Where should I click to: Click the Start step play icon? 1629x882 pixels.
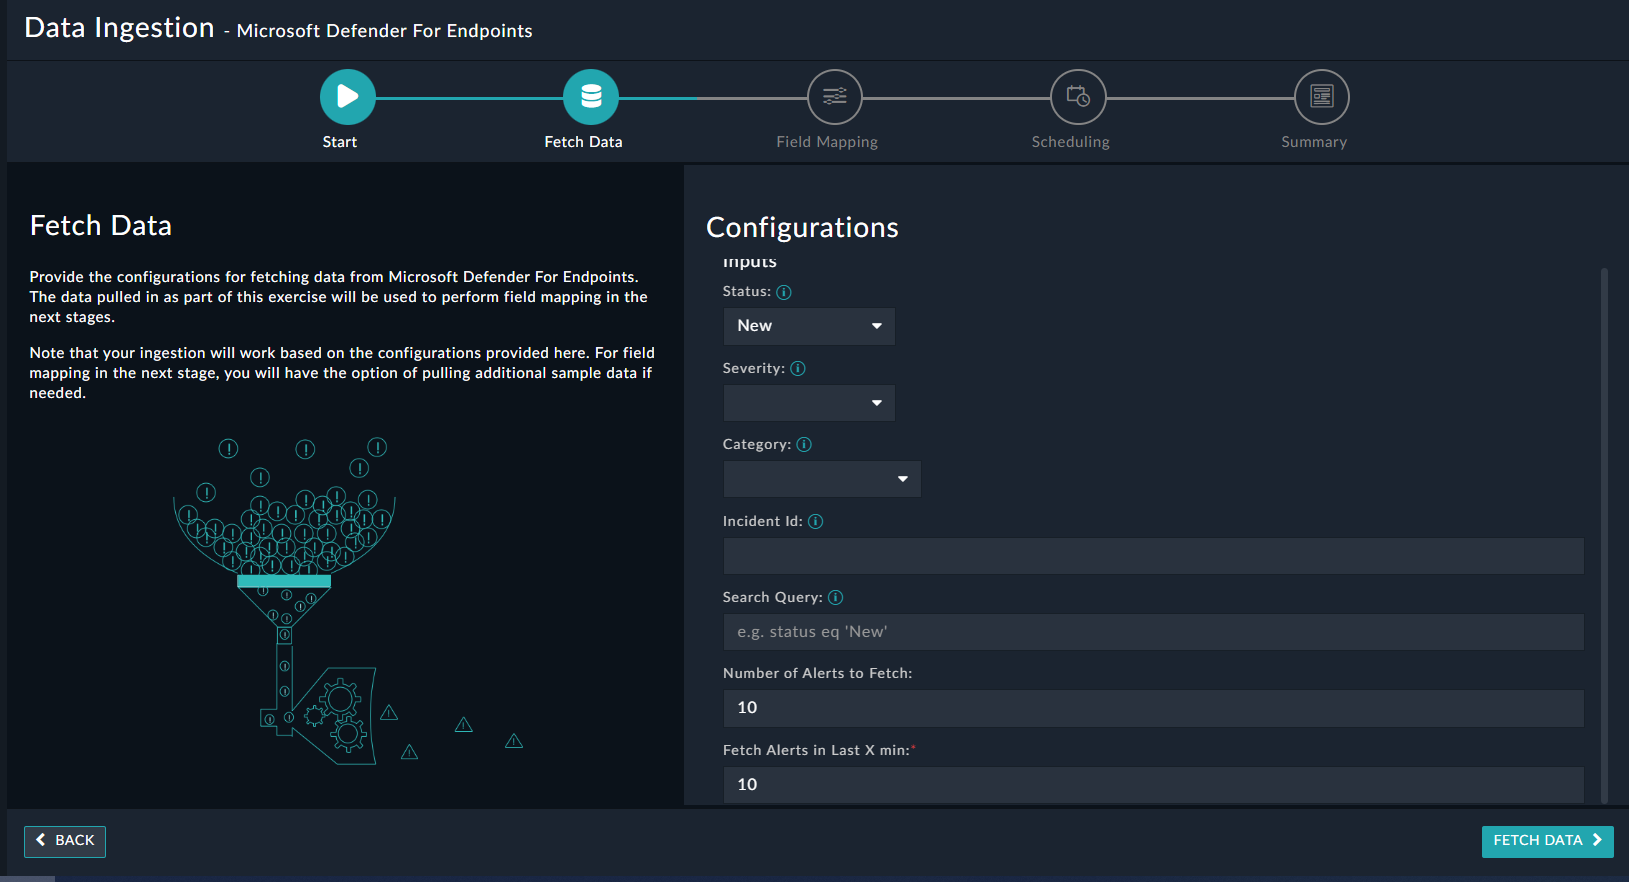coord(347,97)
